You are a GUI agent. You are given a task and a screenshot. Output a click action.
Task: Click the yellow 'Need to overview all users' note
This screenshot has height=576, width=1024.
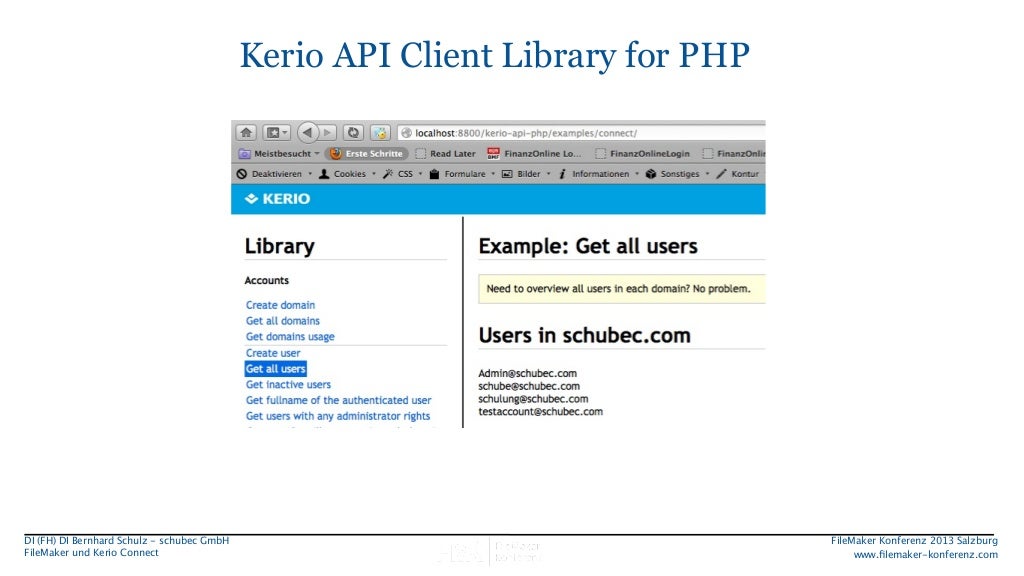click(622, 289)
